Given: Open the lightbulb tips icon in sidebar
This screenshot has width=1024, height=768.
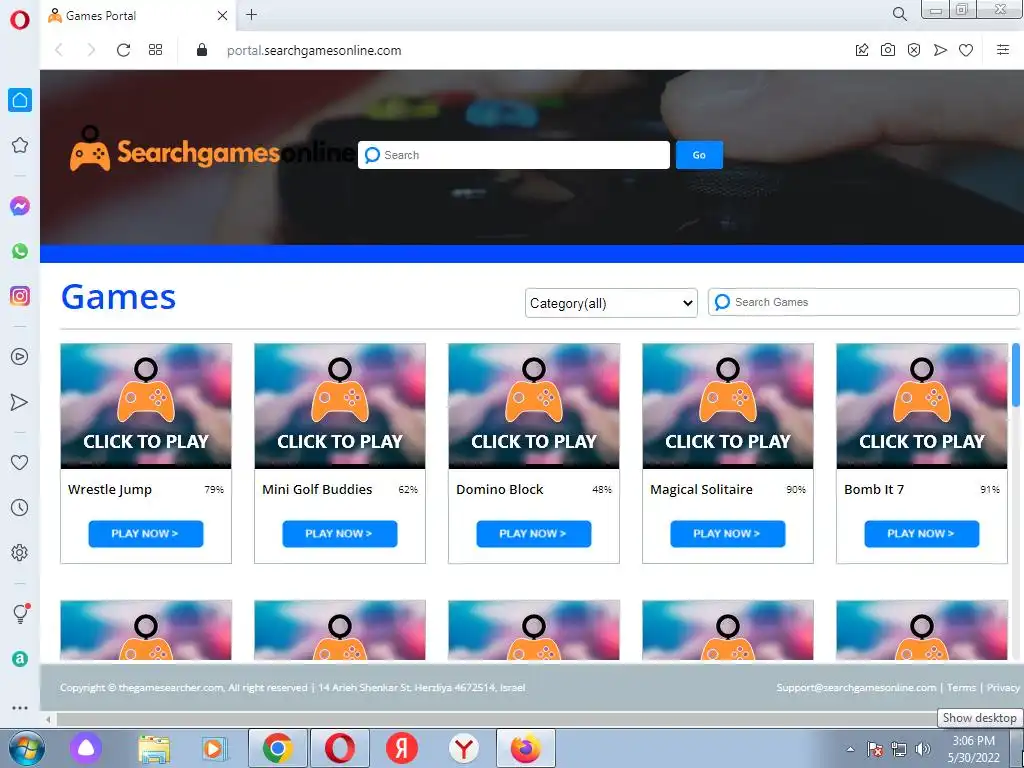Looking at the screenshot, I should point(20,614).
